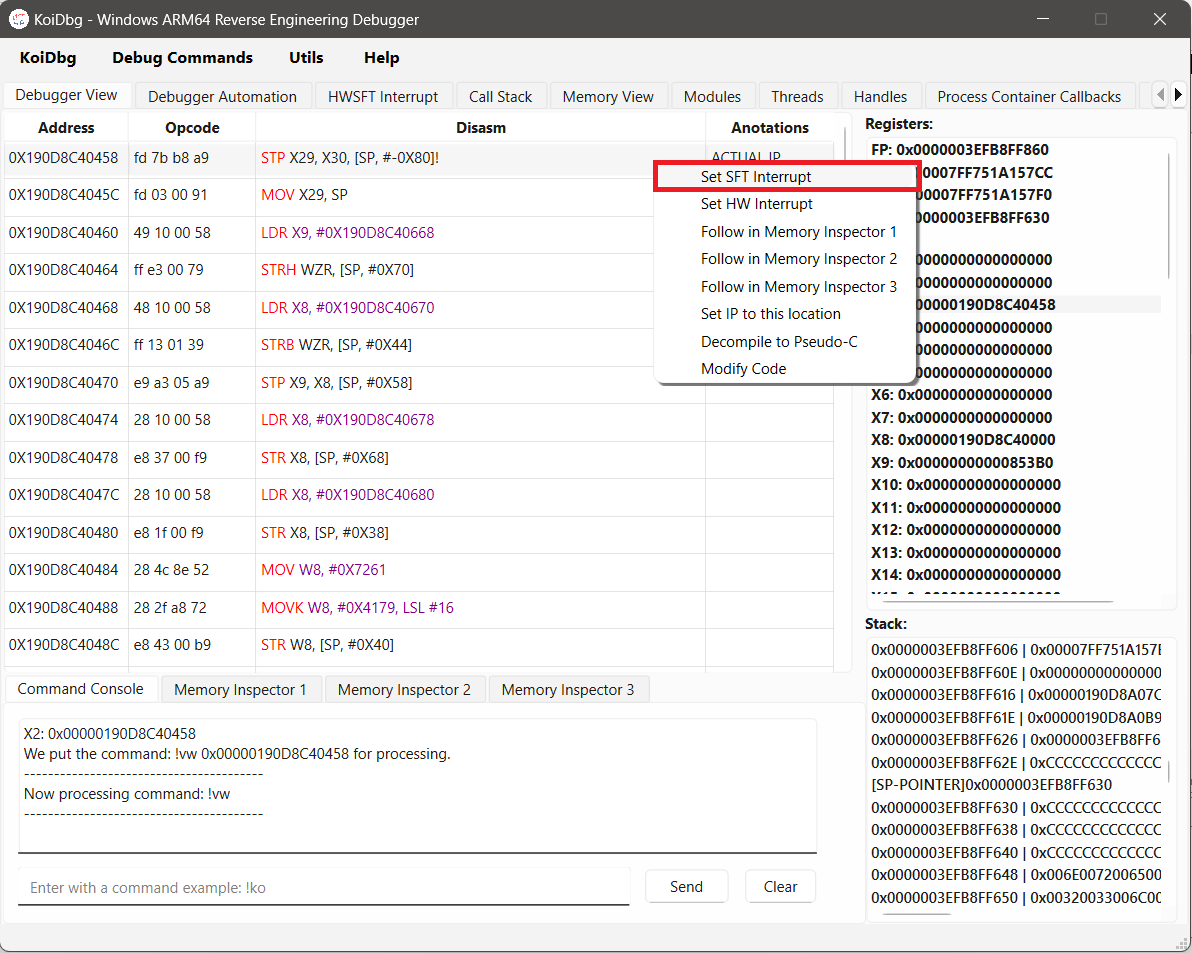Viewport: 1192px width, 953px height.
Task: Select stack entry 0x0000003EFB8FF650
Action: [1016, 898]
